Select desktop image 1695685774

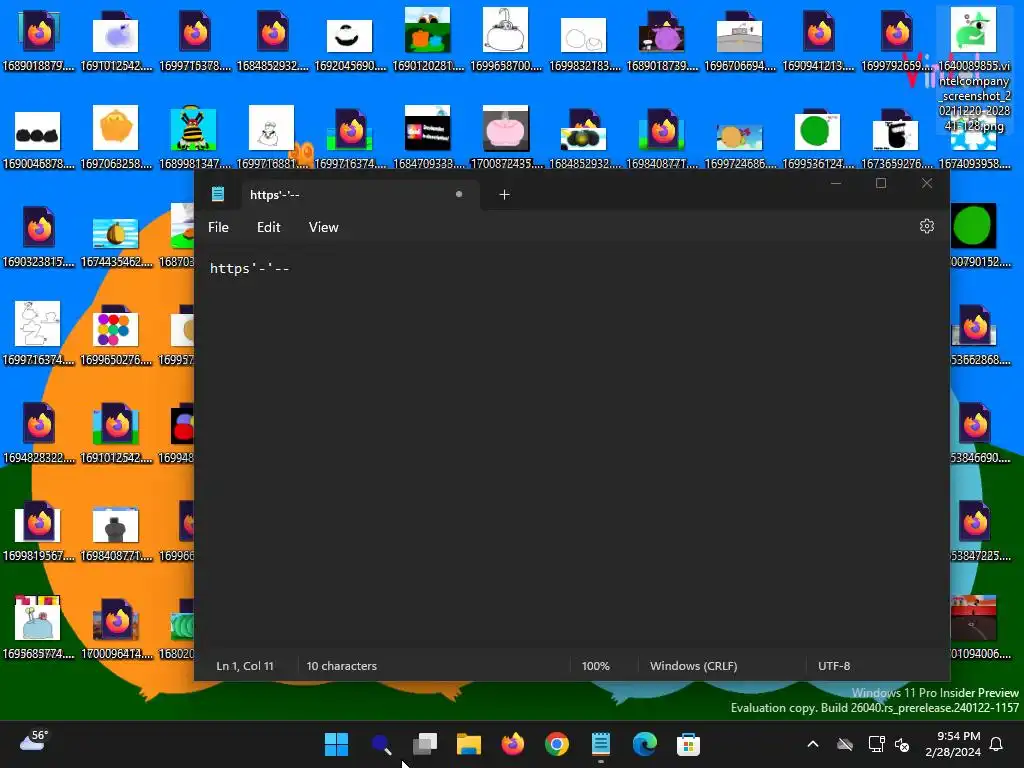point(39,628)
